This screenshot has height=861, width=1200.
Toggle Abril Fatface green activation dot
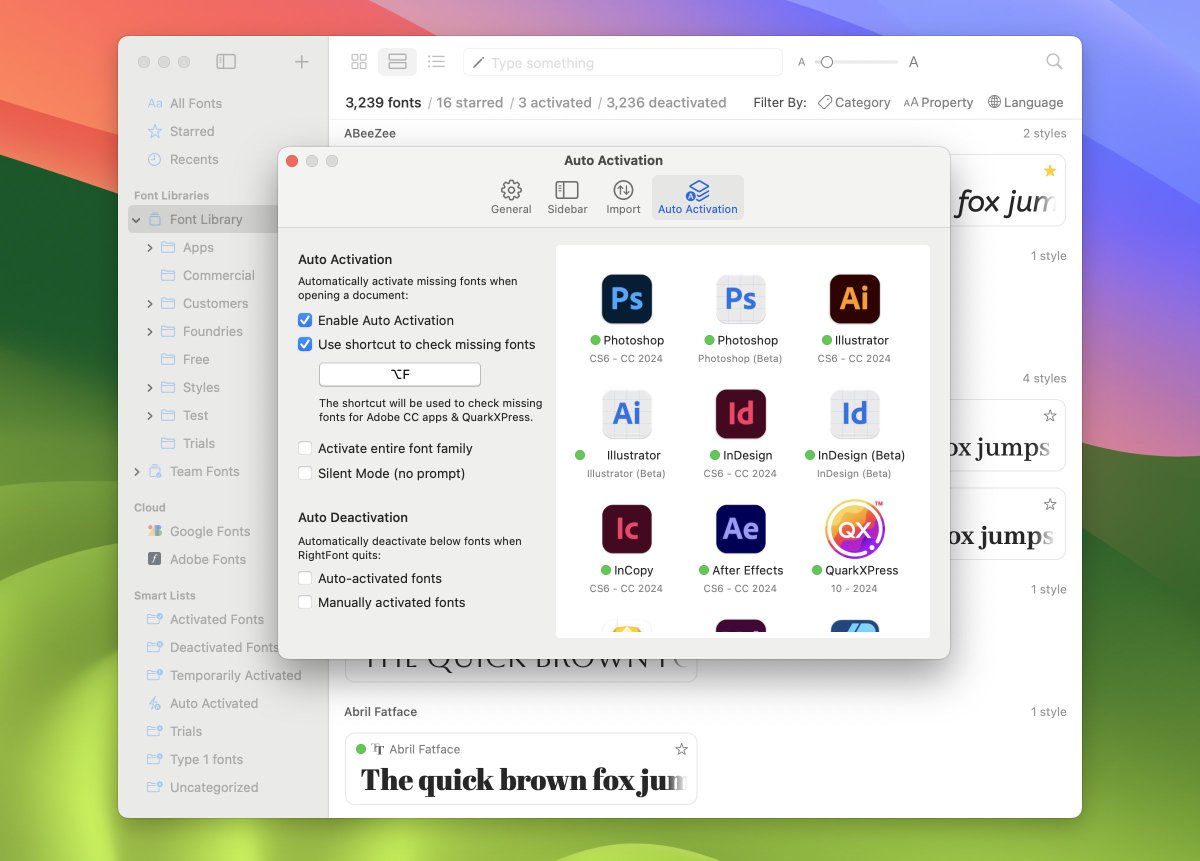coord(361,749)
